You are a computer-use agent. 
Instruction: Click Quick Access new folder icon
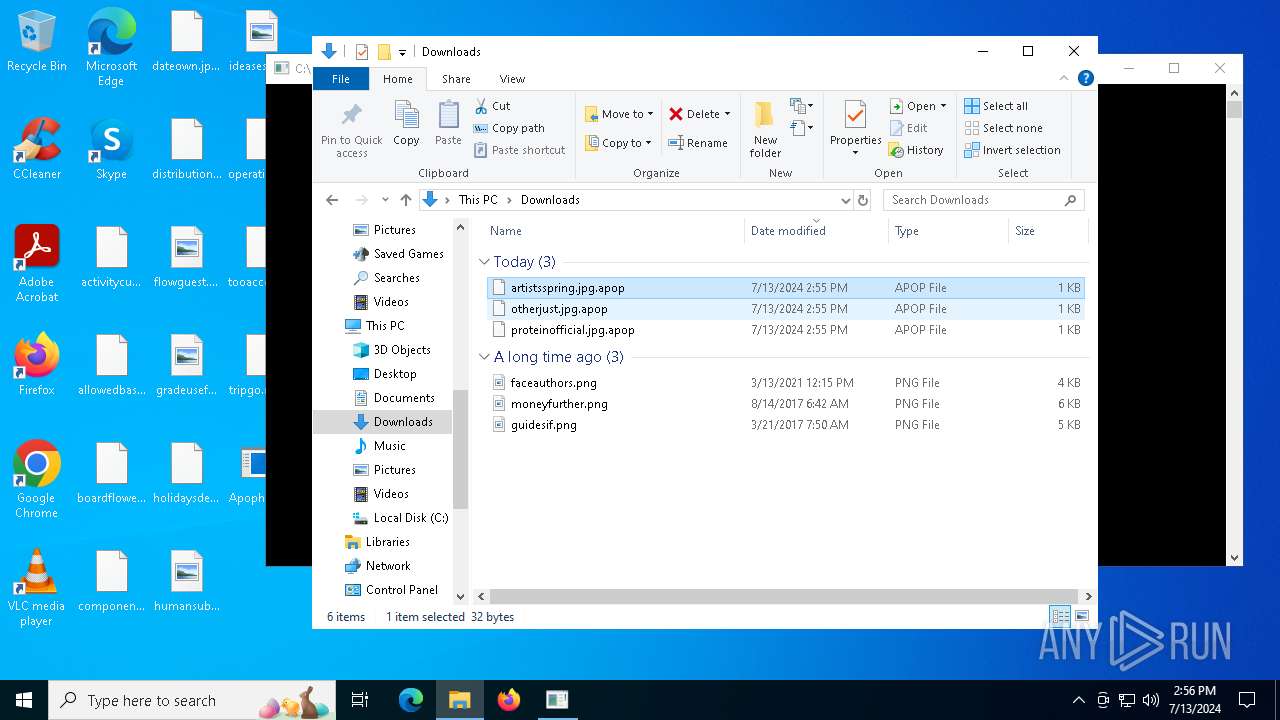[x=383, y=52]
